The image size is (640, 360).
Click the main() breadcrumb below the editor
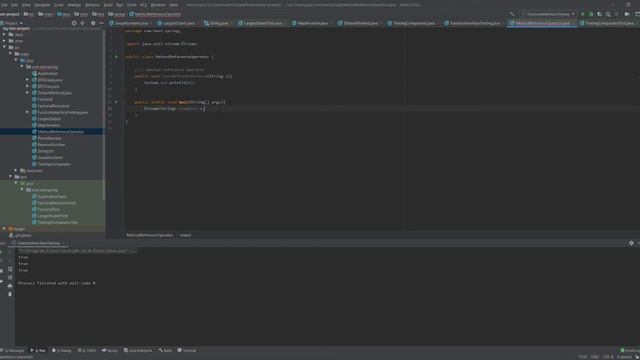click(x=185, y=235)
